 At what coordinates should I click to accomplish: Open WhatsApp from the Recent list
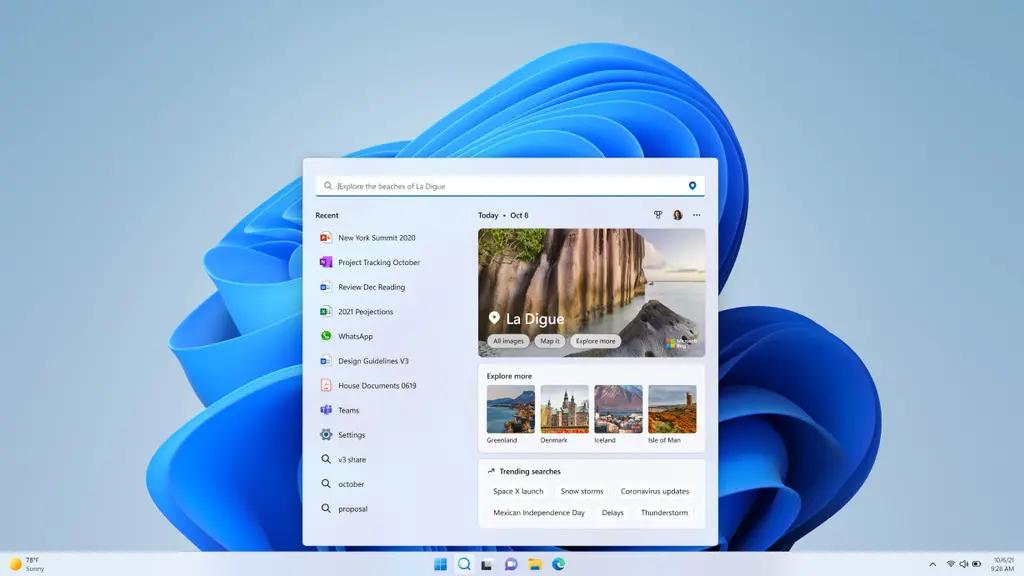pos(355,336)
